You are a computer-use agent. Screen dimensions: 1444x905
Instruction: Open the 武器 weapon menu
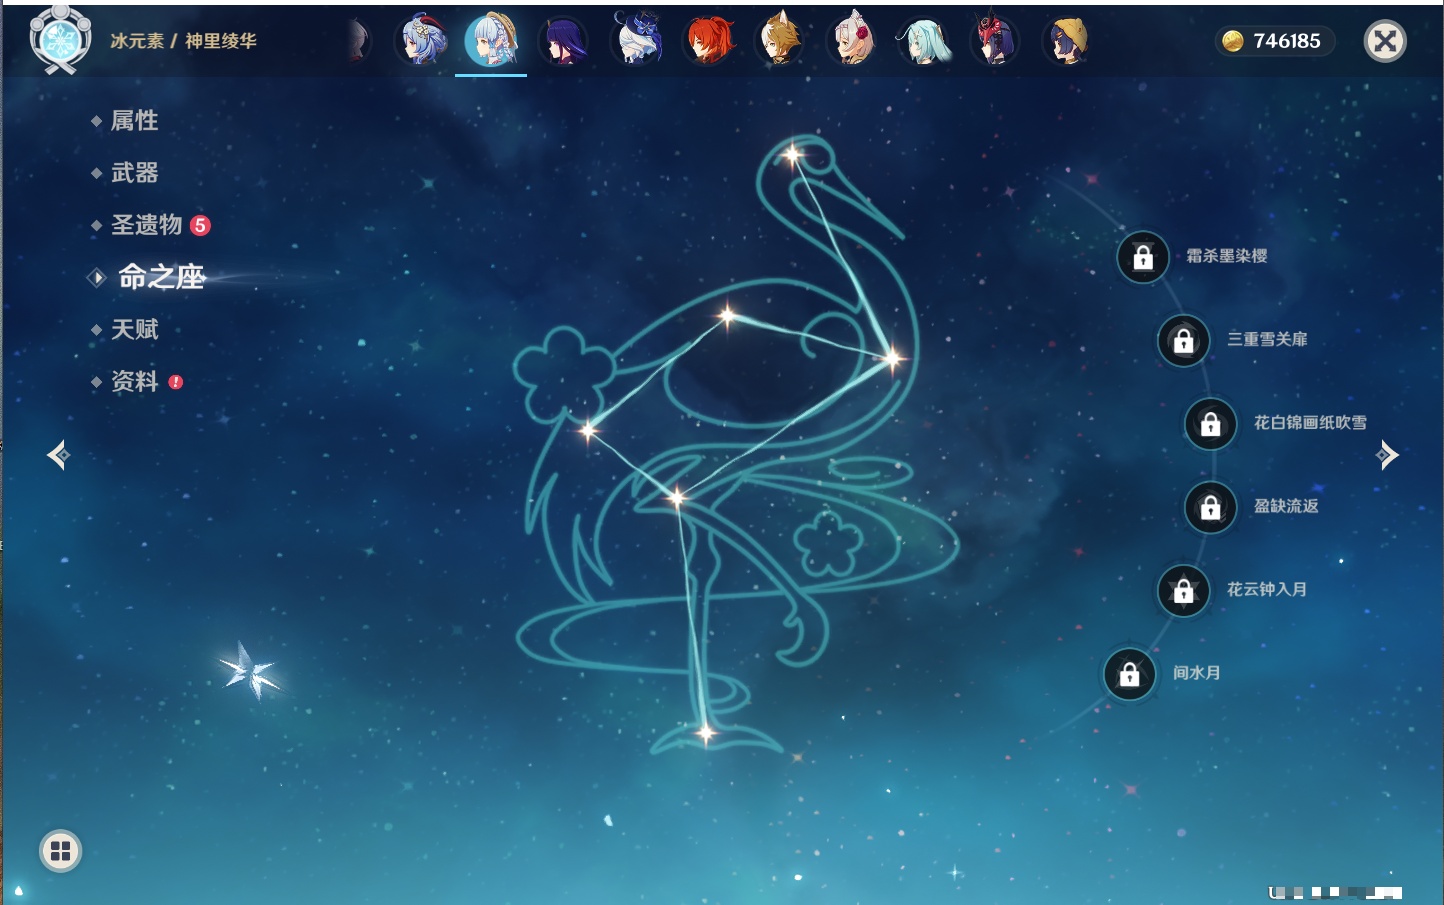pos(134,173)
